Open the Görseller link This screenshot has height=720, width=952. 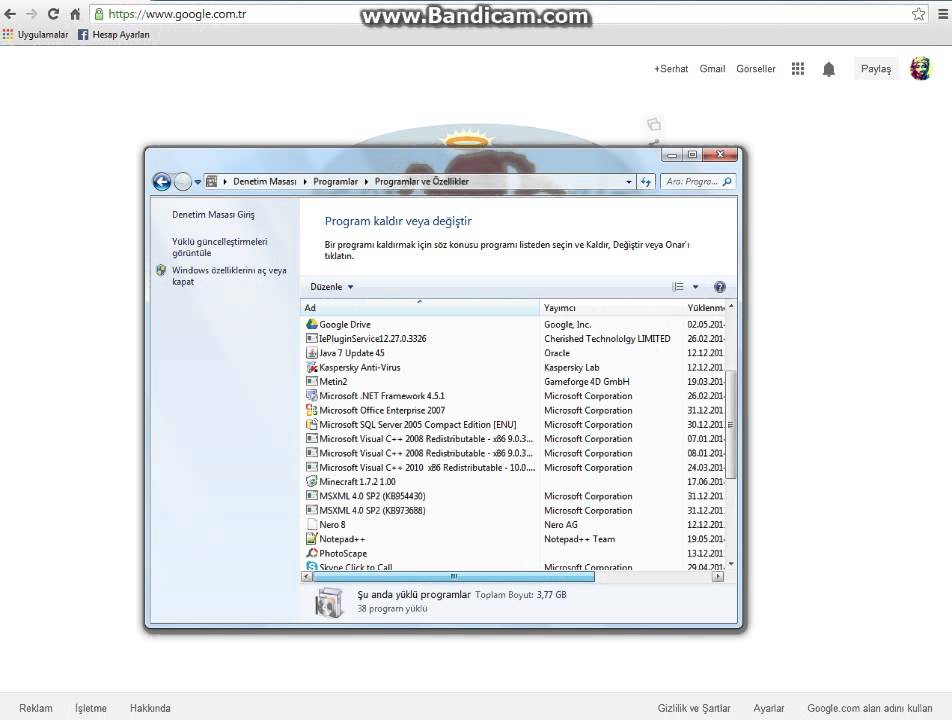(756, 69)
